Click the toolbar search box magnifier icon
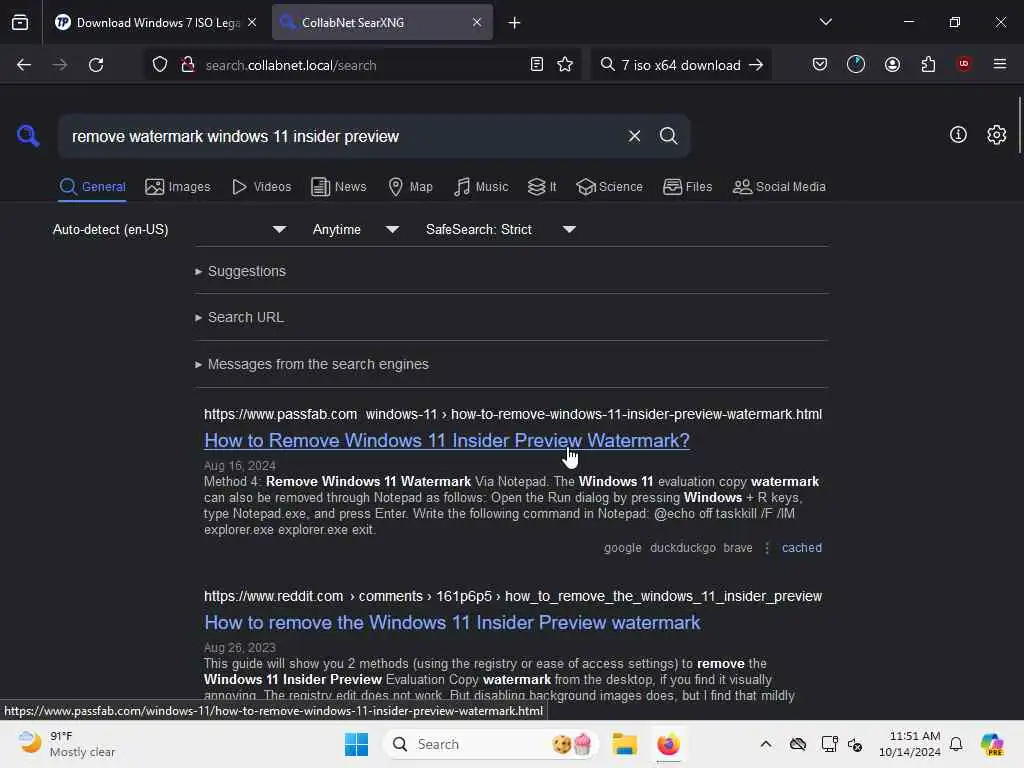 607,65
